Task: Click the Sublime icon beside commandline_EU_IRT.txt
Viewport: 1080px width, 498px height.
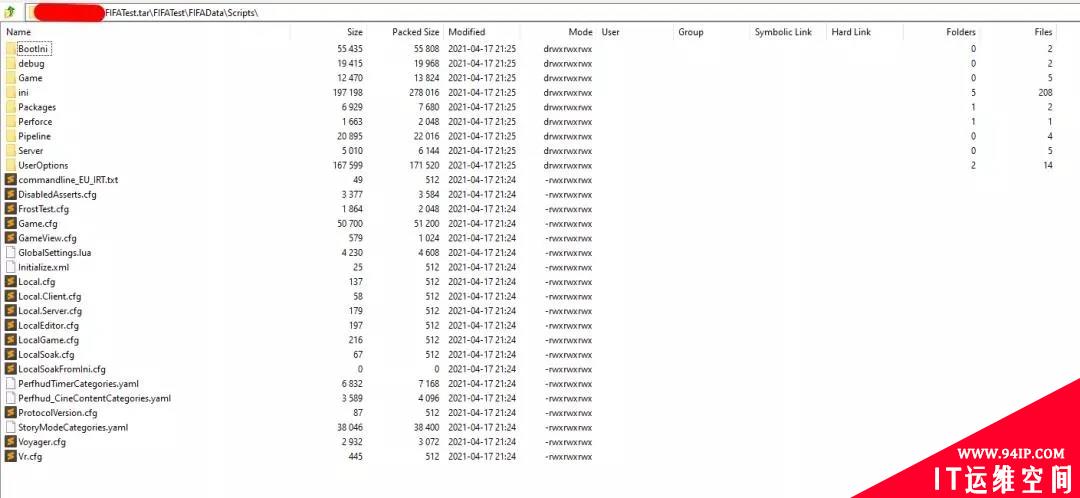Action: point(10,180)
